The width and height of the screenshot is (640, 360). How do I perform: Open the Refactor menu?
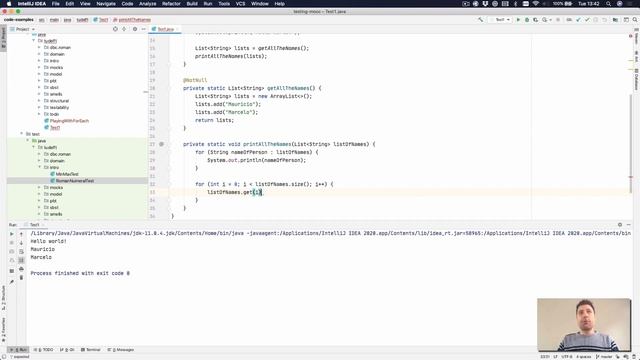pyautogui.click(x=171, y=4)
